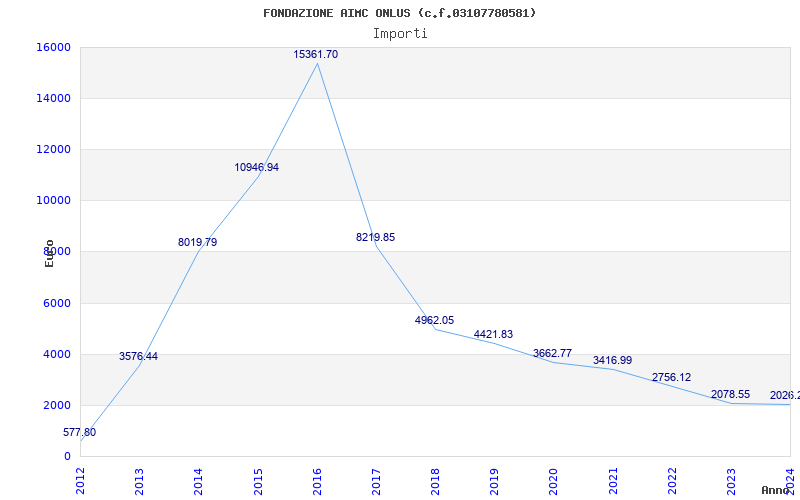Click the 2020 x-axis year label
The height and width of the screenshot is (500, 800).
554,481
